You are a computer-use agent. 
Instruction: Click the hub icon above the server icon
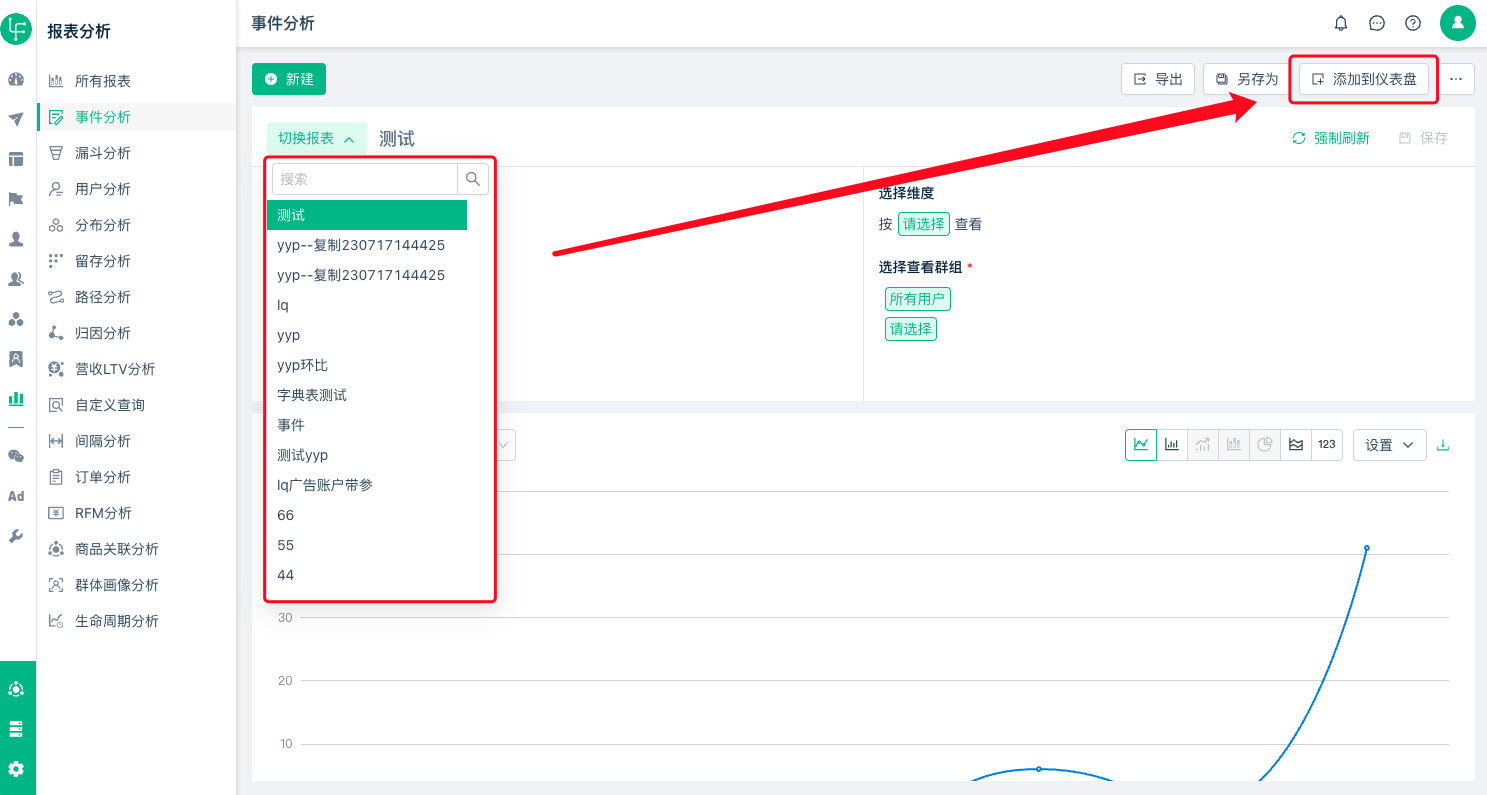[x=16, y=689]
